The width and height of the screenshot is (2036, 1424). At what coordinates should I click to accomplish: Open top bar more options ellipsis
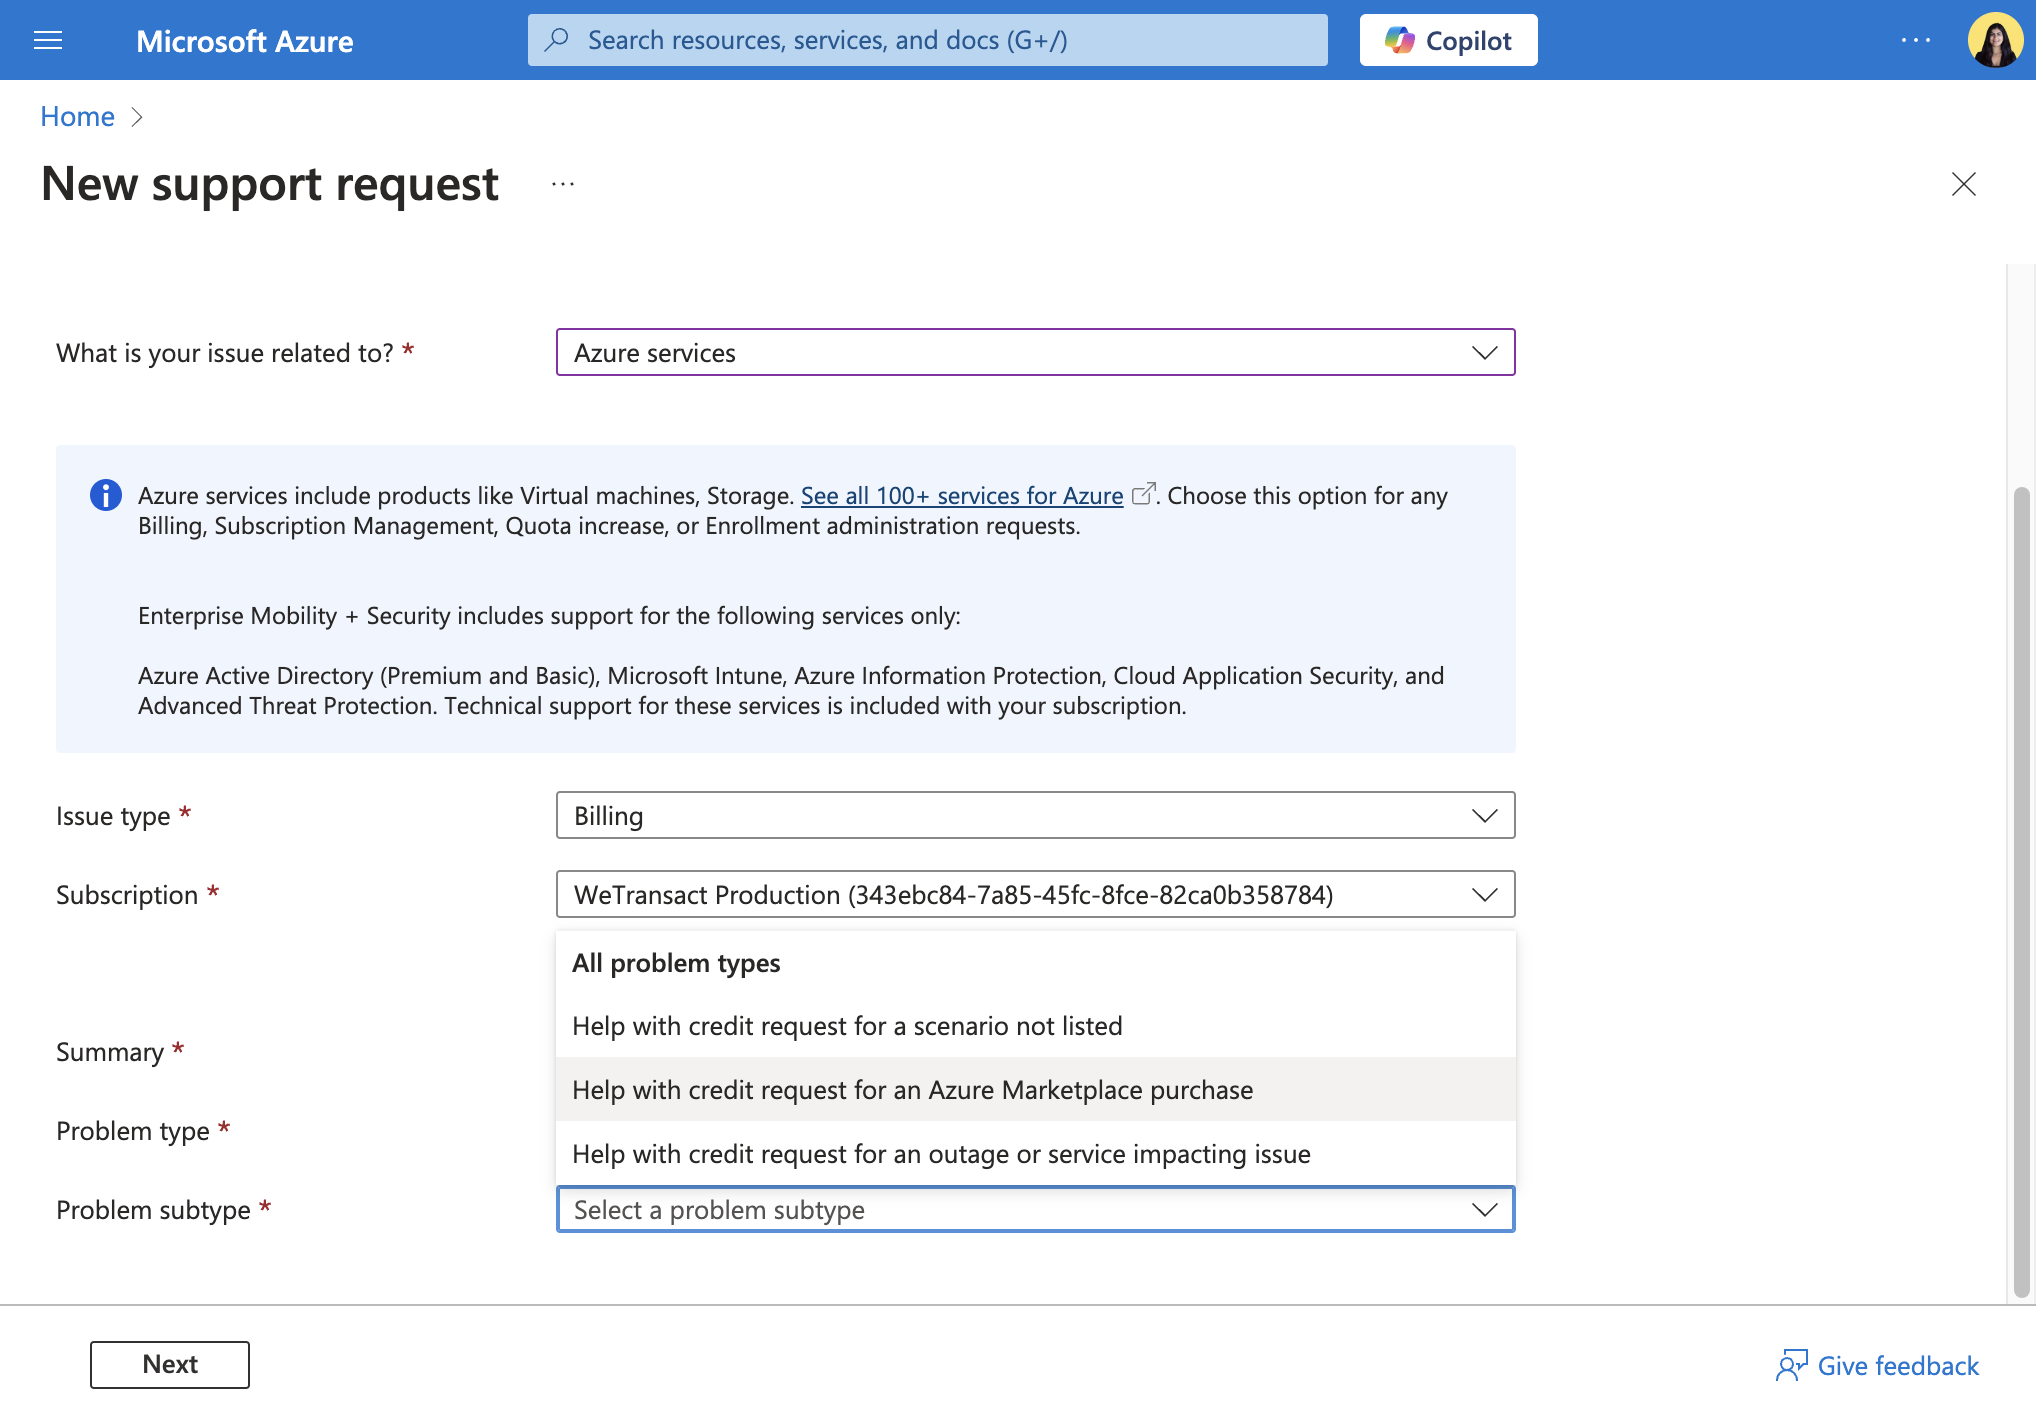coord(1916,40)
